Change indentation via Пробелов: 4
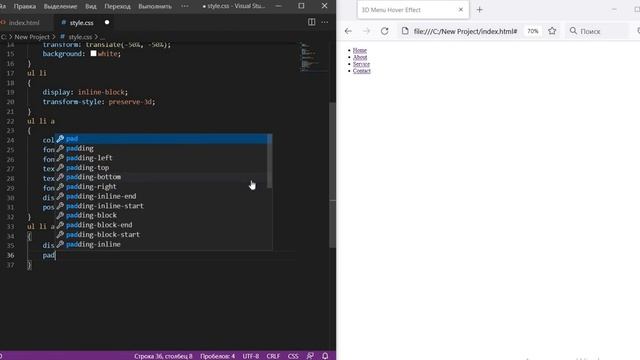 218,356
